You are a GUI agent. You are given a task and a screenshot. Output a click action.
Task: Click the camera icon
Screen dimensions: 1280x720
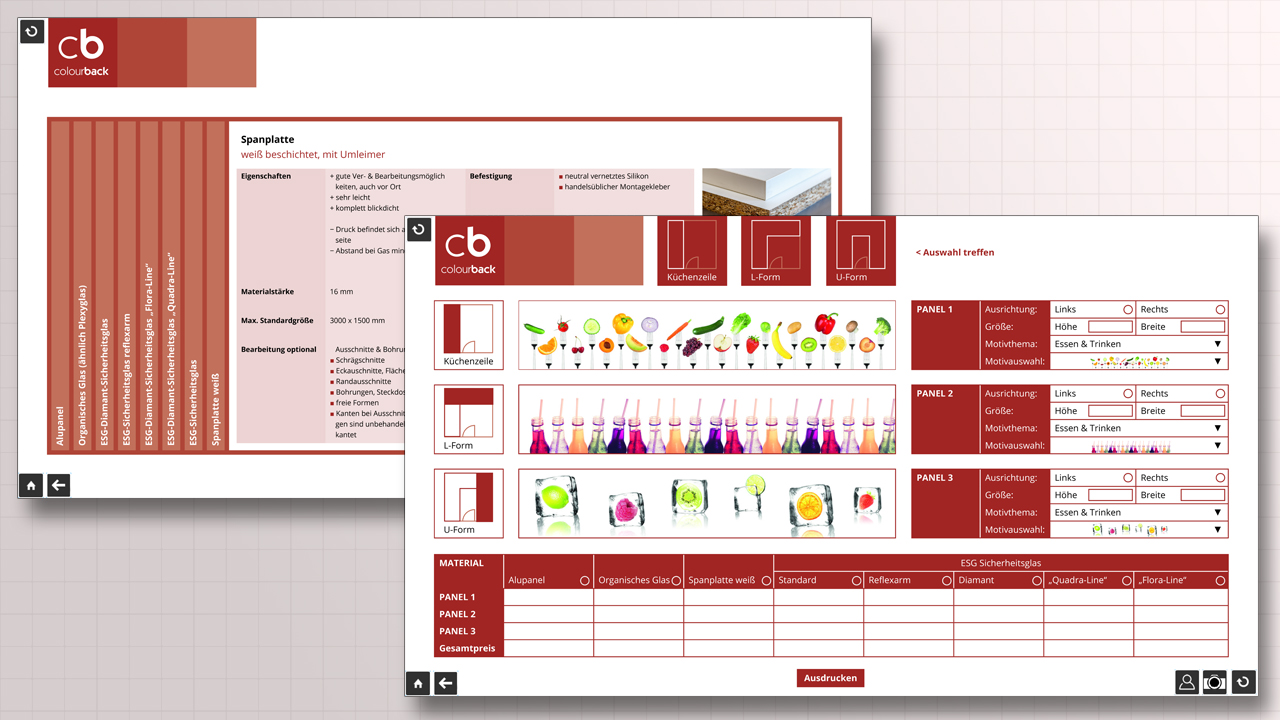pyautogui.click(x=1215, y=682)
